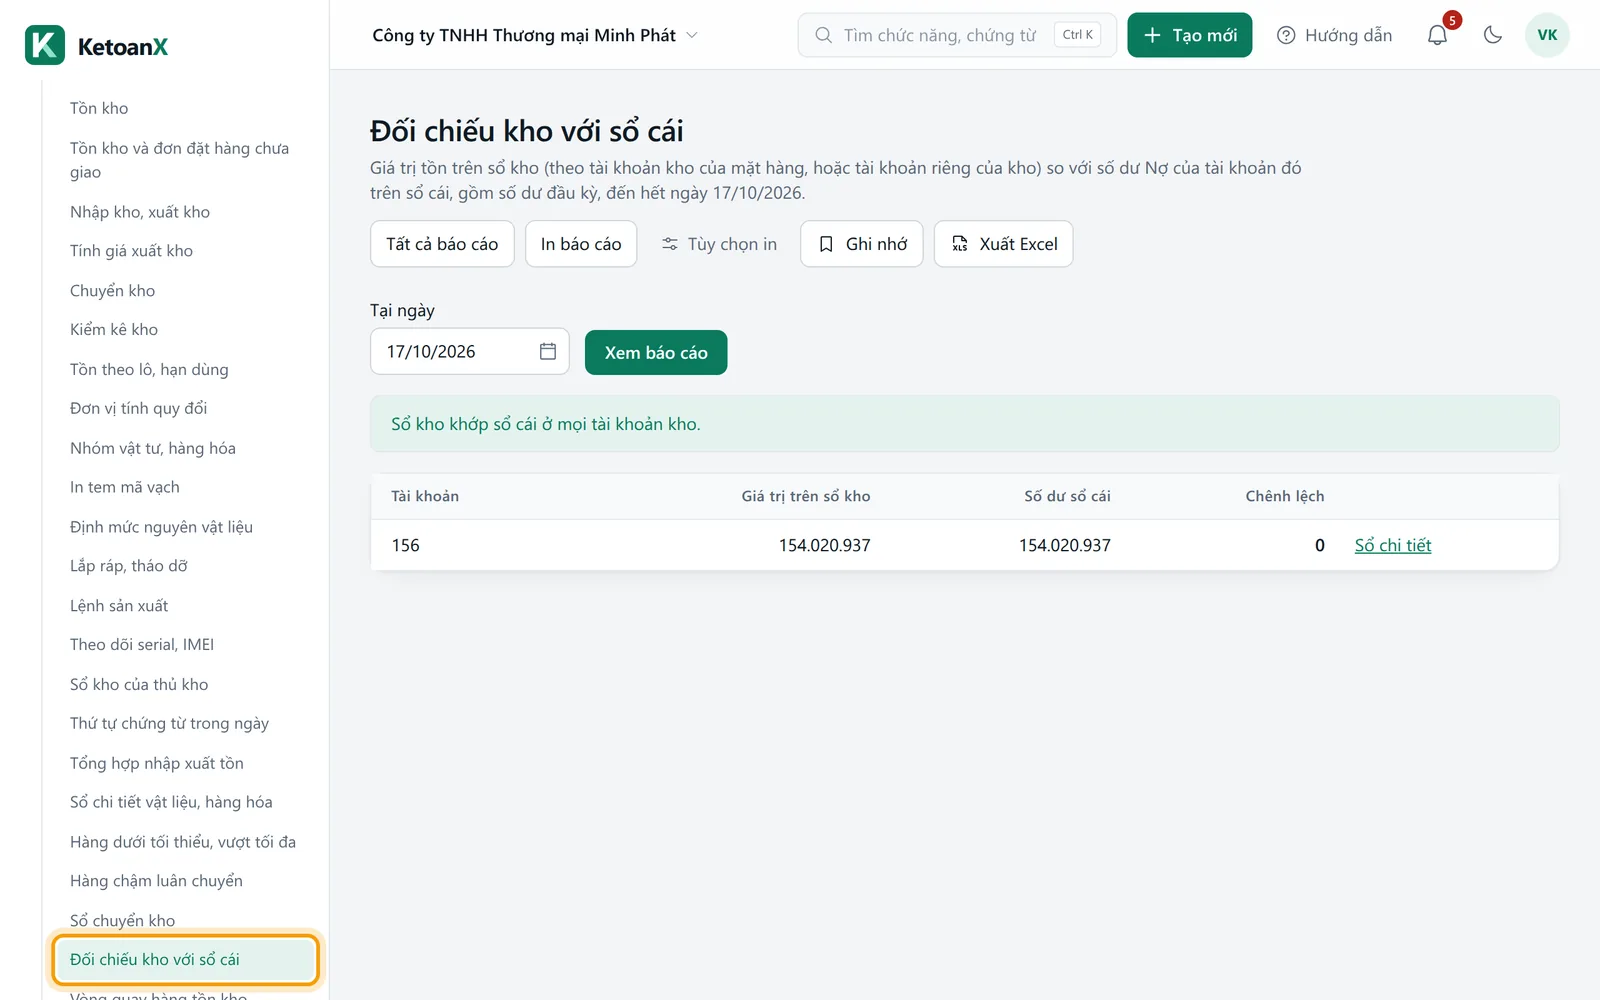Export via Xuất Excel button

tap(1003, 244)
